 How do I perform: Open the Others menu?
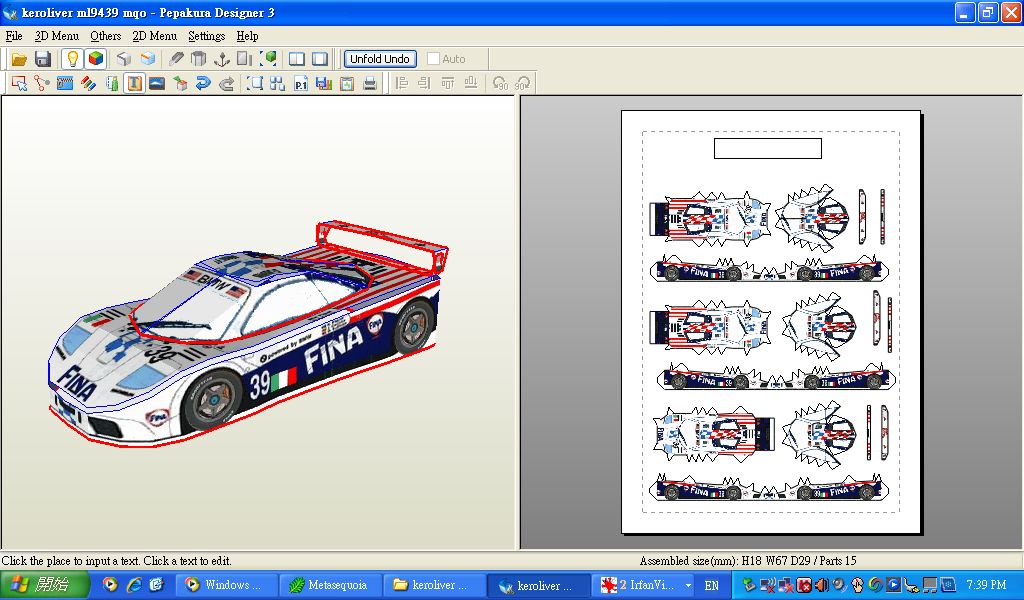[105, 36]
